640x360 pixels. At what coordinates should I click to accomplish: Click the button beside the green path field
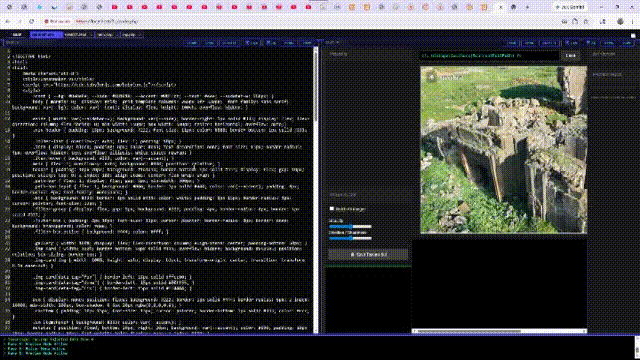pyautogui.click(x=571, y=56)
